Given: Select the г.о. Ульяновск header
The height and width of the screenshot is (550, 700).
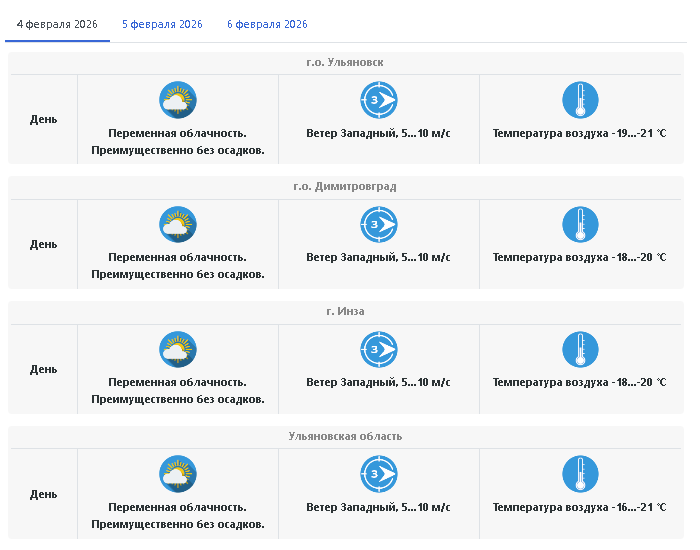Looking at the screenshot, I should 345,62.
